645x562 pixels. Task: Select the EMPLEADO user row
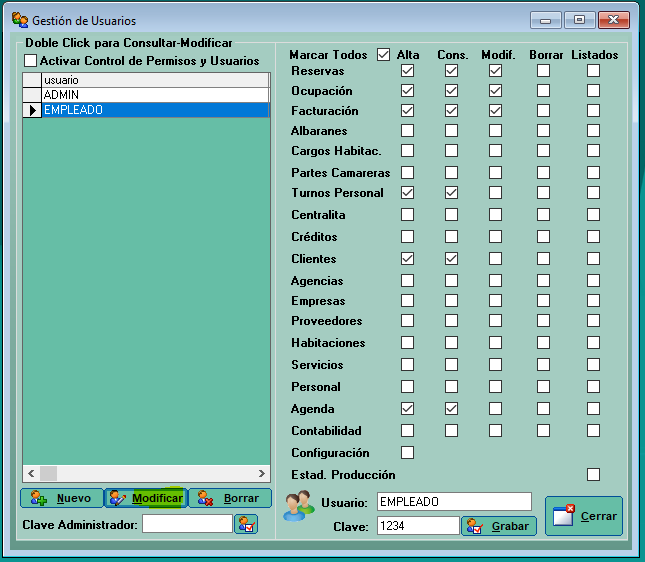pyautogui.click(x=155, y=110)
